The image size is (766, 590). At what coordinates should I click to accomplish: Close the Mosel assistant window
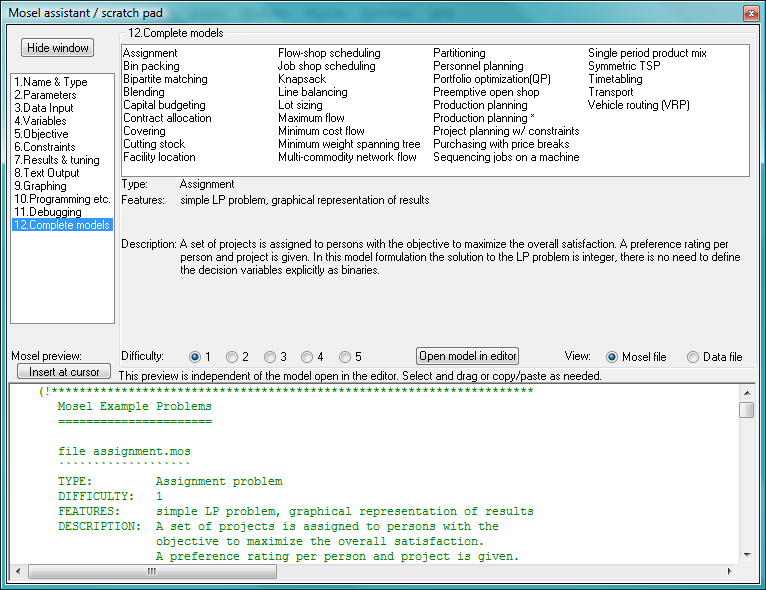(749, 12)
